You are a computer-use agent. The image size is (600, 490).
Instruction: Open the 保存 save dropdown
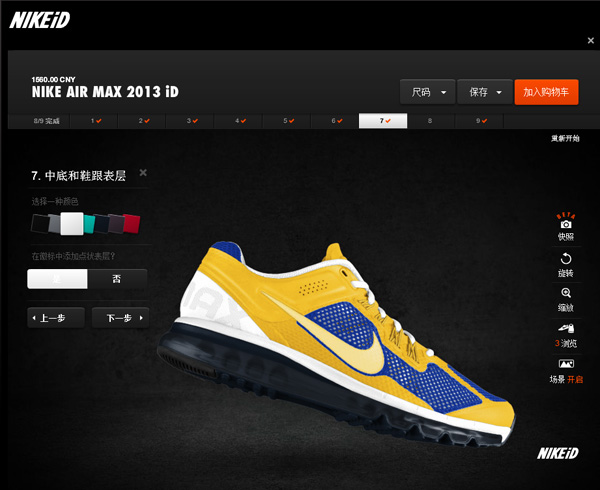485,92
